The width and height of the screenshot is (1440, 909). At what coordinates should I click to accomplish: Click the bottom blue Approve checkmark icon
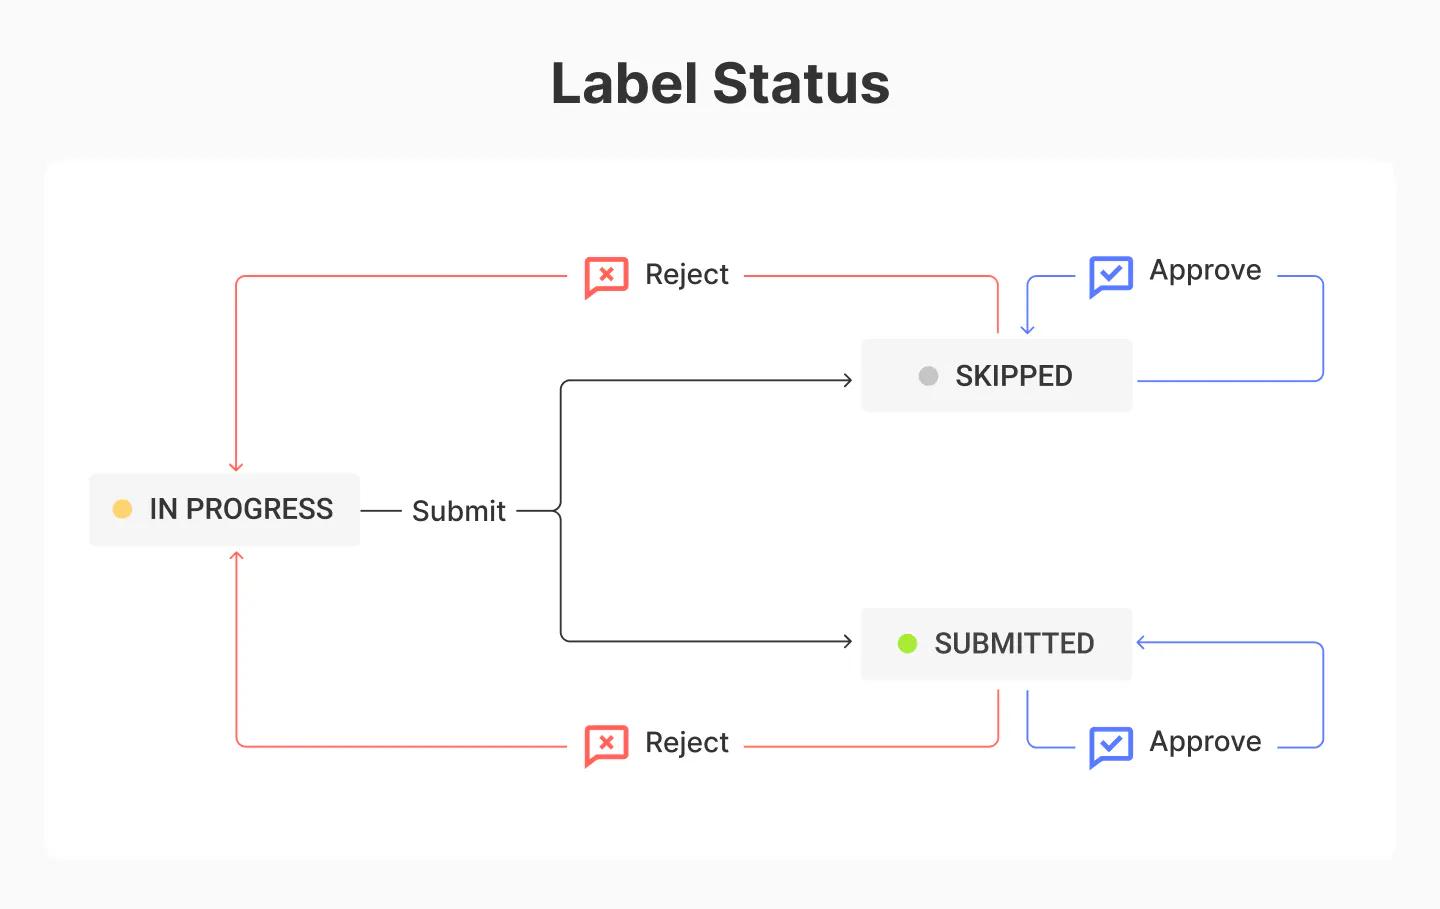(x=1110, y=746)
